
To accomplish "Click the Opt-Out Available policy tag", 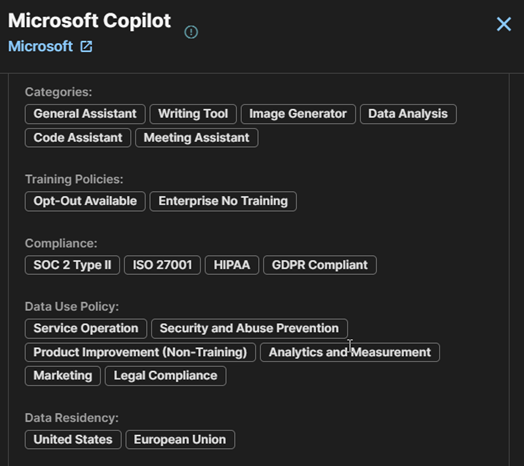I will (x=85, y=201).
